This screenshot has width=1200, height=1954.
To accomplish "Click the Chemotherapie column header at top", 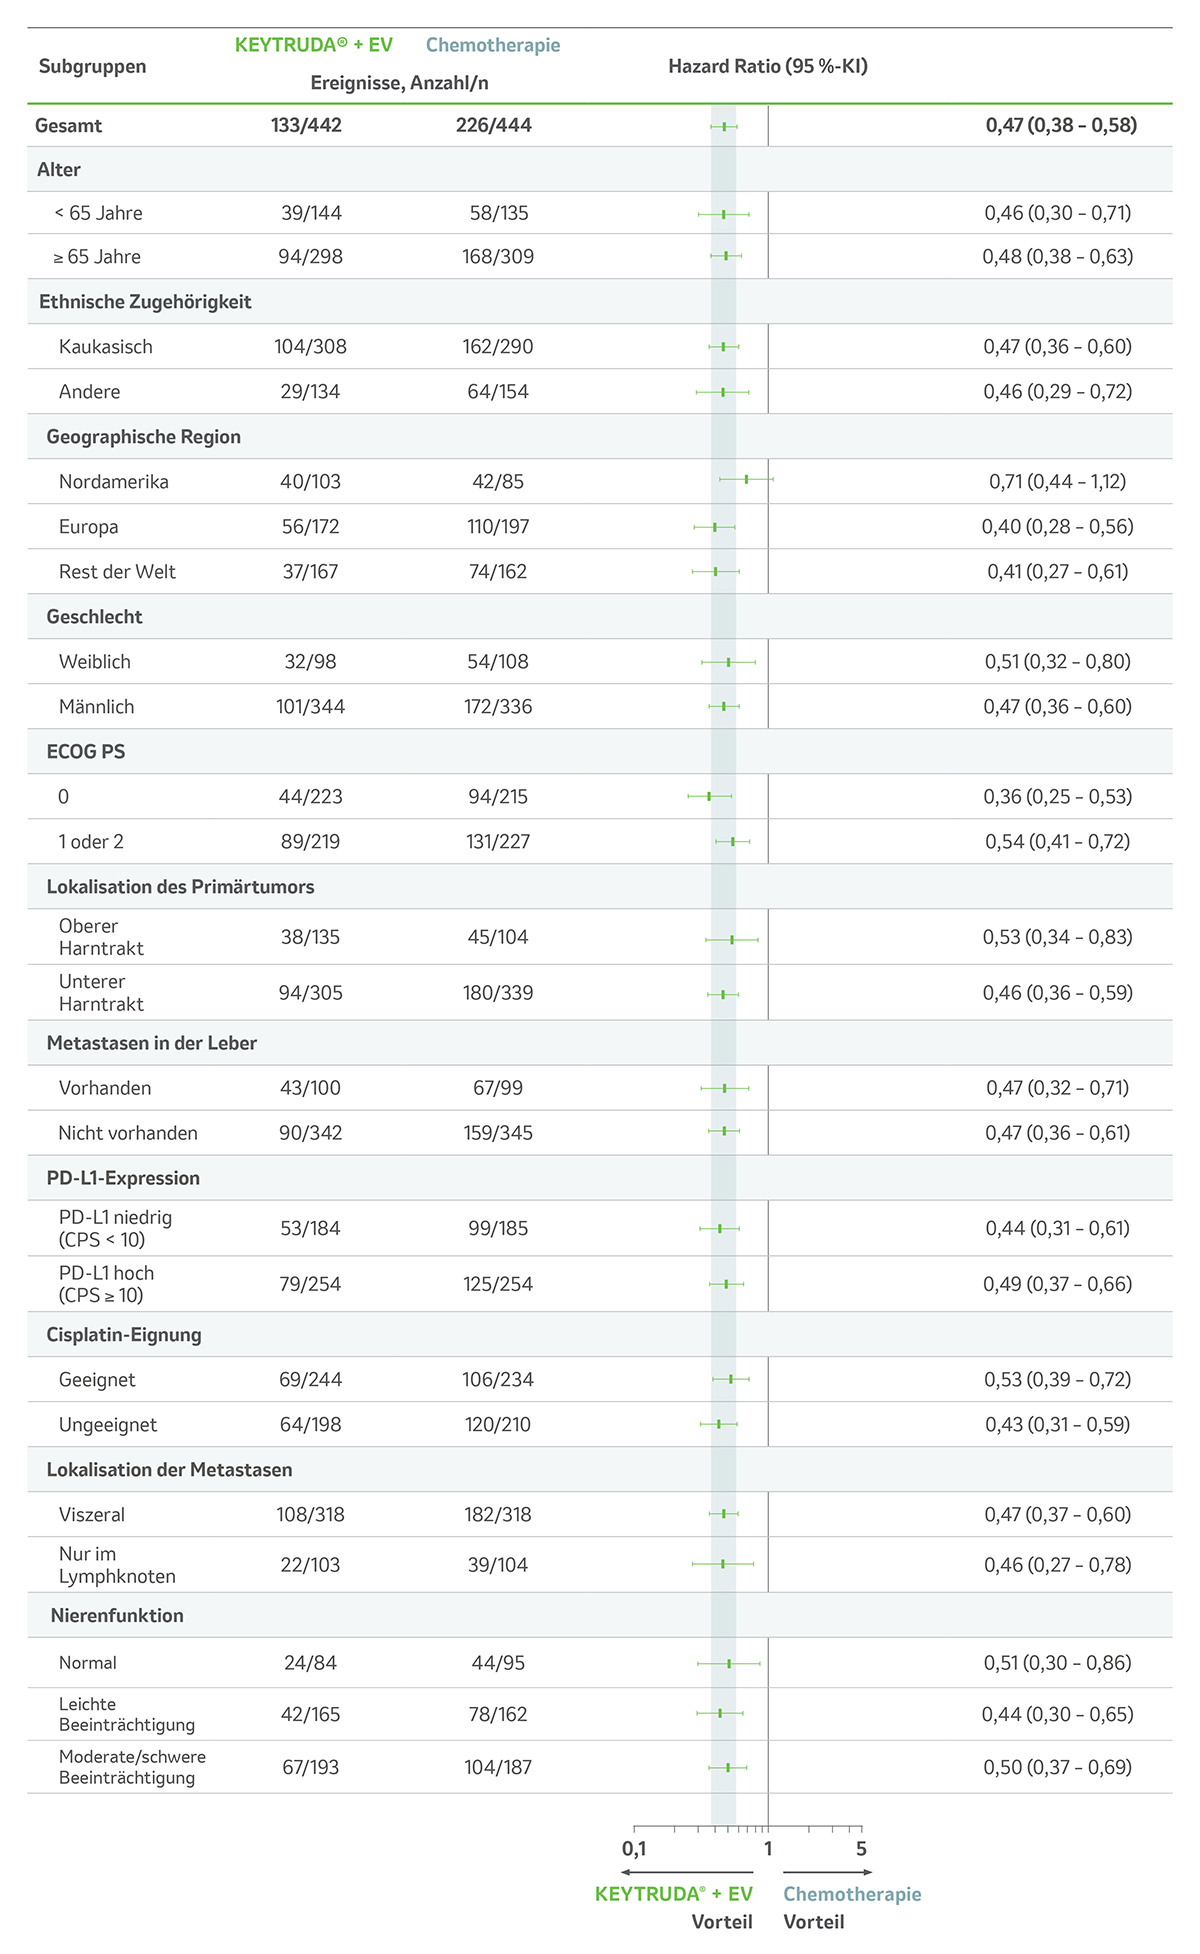I will point(493,45).
